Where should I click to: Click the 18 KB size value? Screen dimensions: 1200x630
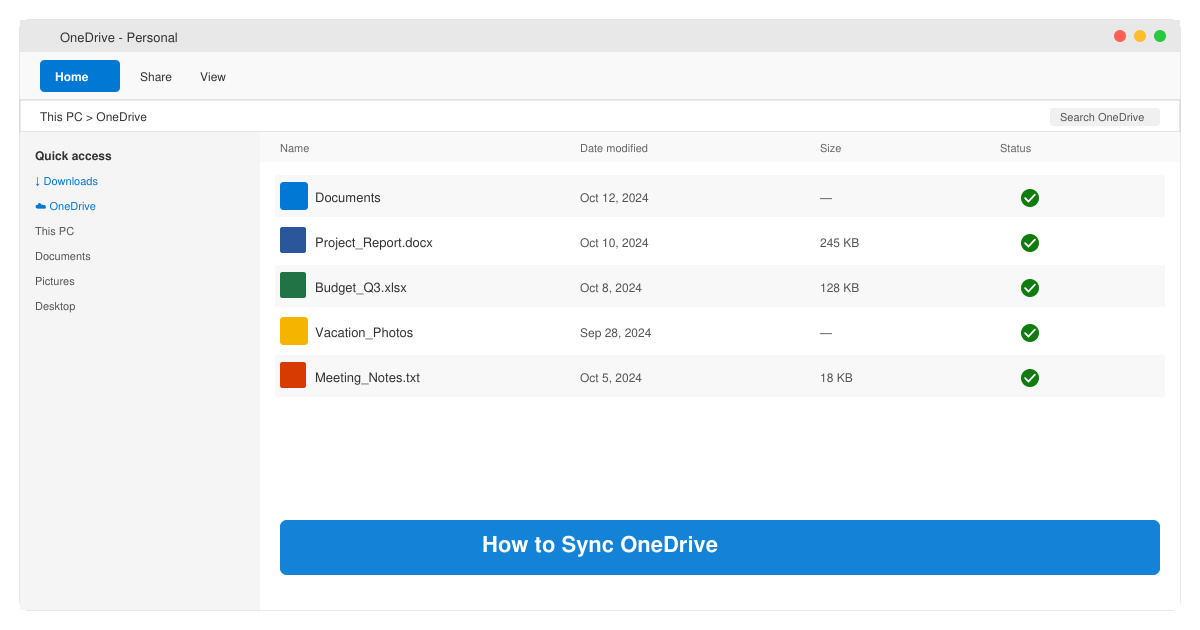pos(836,378)
